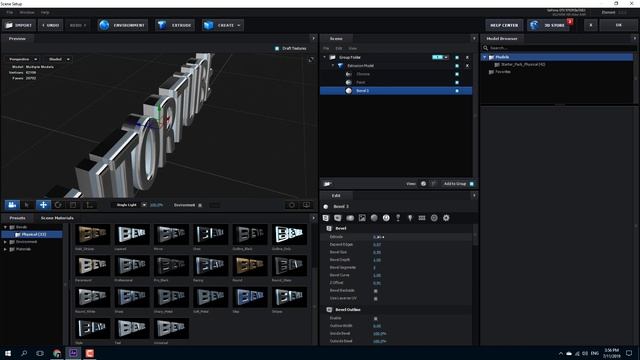
Task: Open Chrome from the taskbar
Action: point(57,353)
